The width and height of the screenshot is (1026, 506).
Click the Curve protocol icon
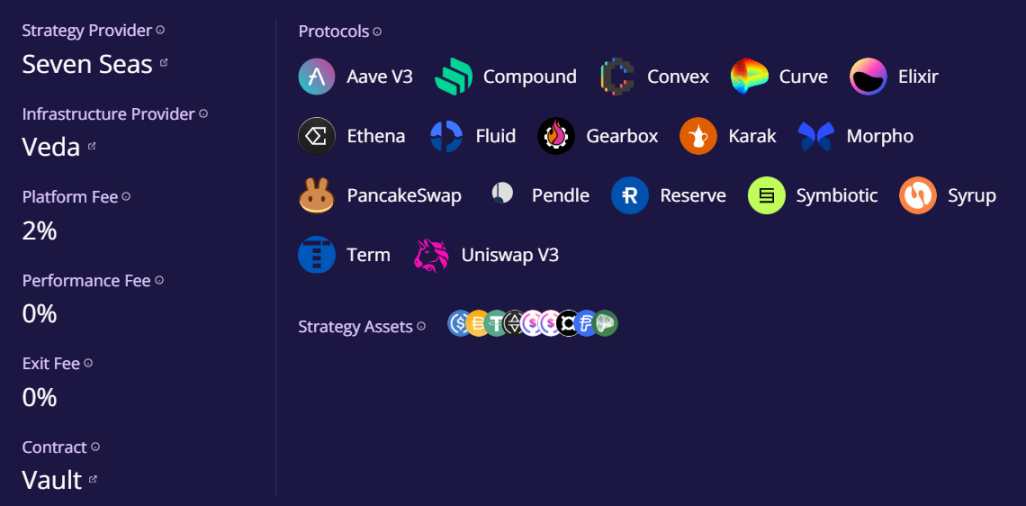[749, 77]
